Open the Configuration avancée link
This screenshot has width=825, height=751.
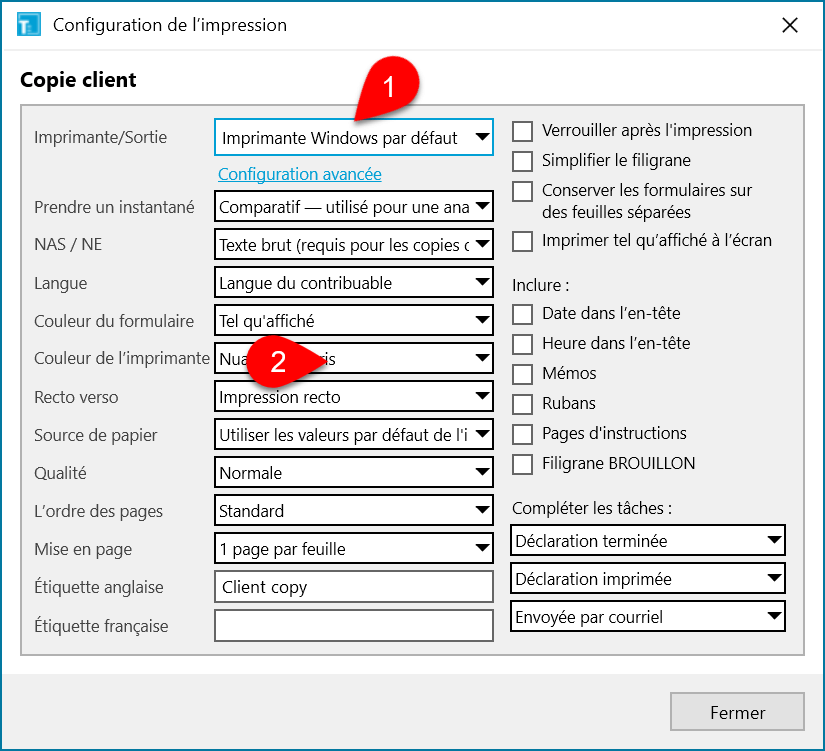(x=299, y=174)
